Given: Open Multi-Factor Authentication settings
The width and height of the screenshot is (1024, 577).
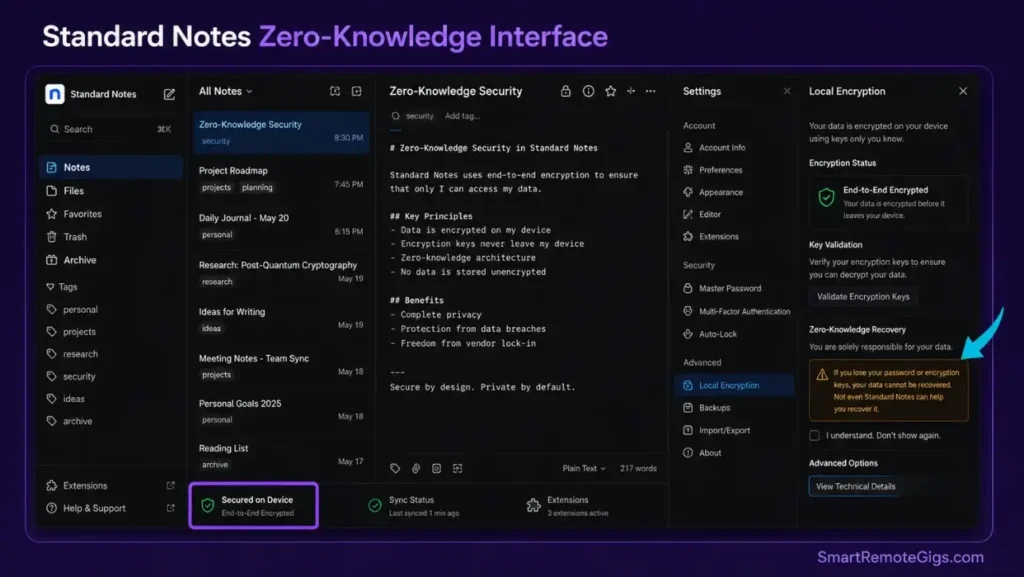Looking at the screenshot, I should point(737,311).
